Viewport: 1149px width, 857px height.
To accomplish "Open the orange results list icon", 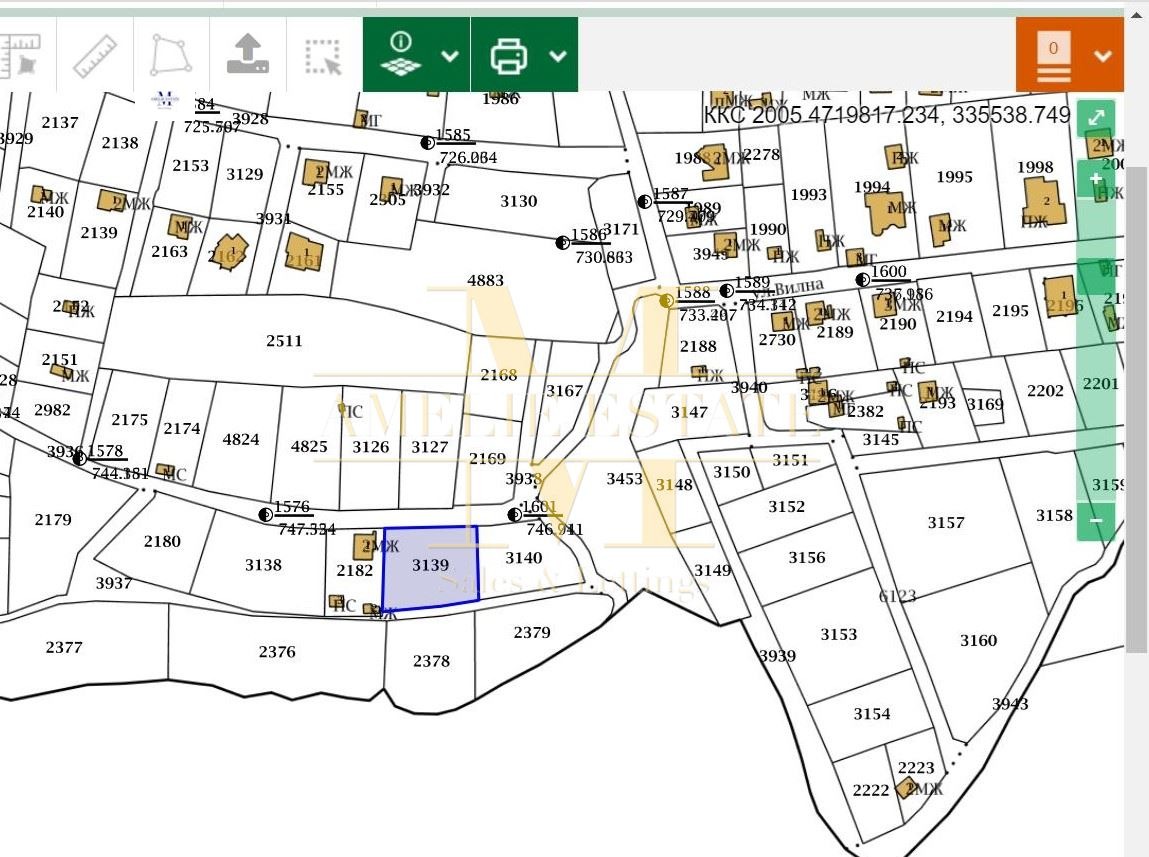I will pos(1054,57).
